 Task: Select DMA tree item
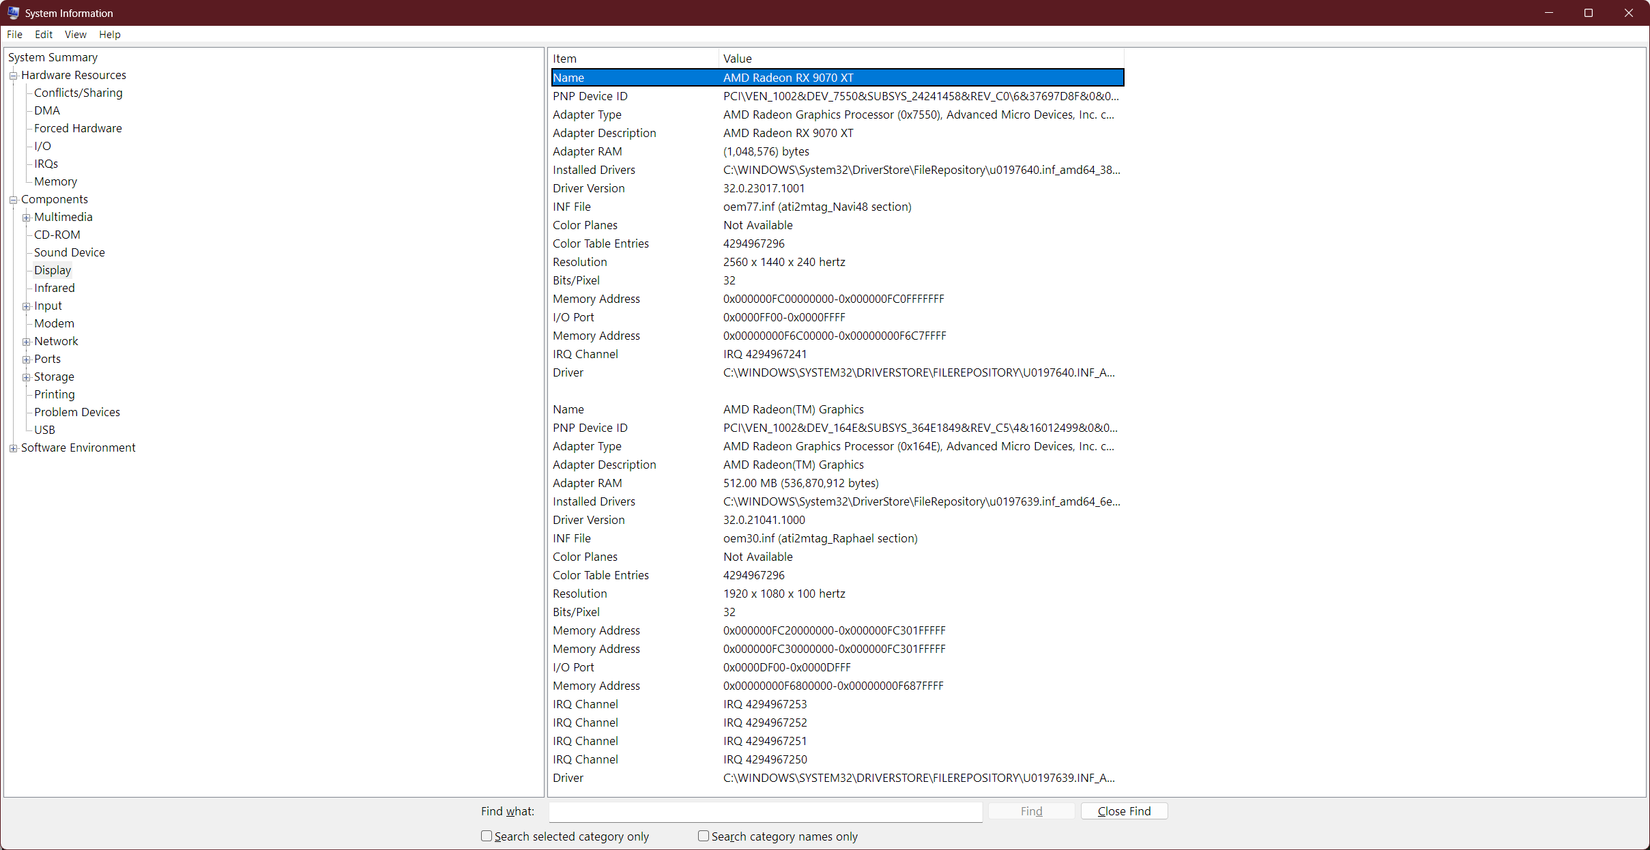tap(47, 111)
